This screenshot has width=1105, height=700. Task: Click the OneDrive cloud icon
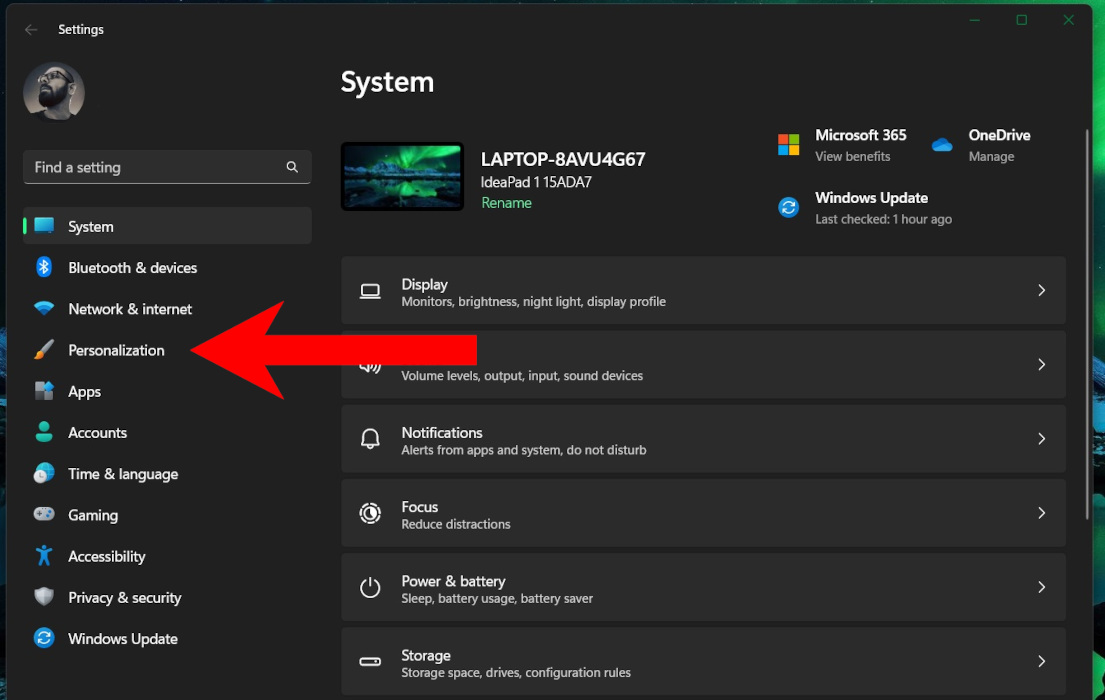[x=941, y=145]
